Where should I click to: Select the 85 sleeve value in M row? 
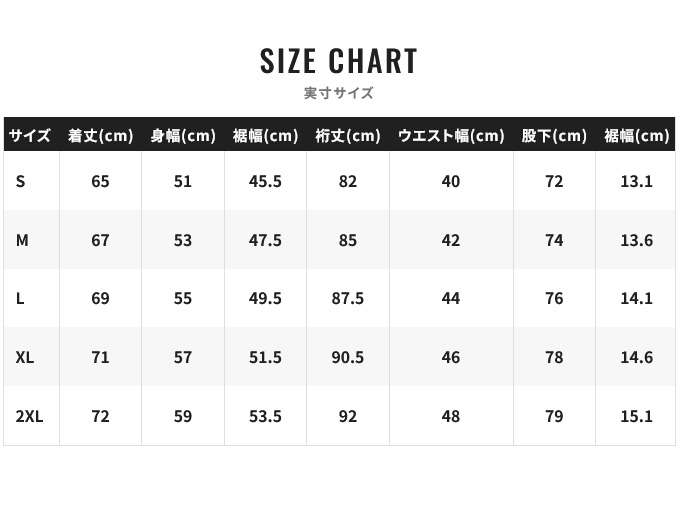(347, 240)
